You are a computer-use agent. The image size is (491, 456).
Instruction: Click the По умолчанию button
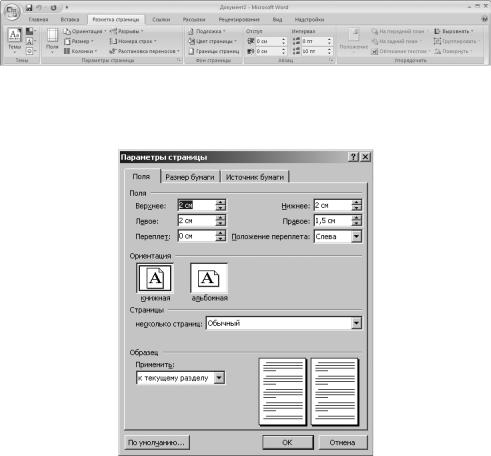pyautogui.click(x=156, y=443)
